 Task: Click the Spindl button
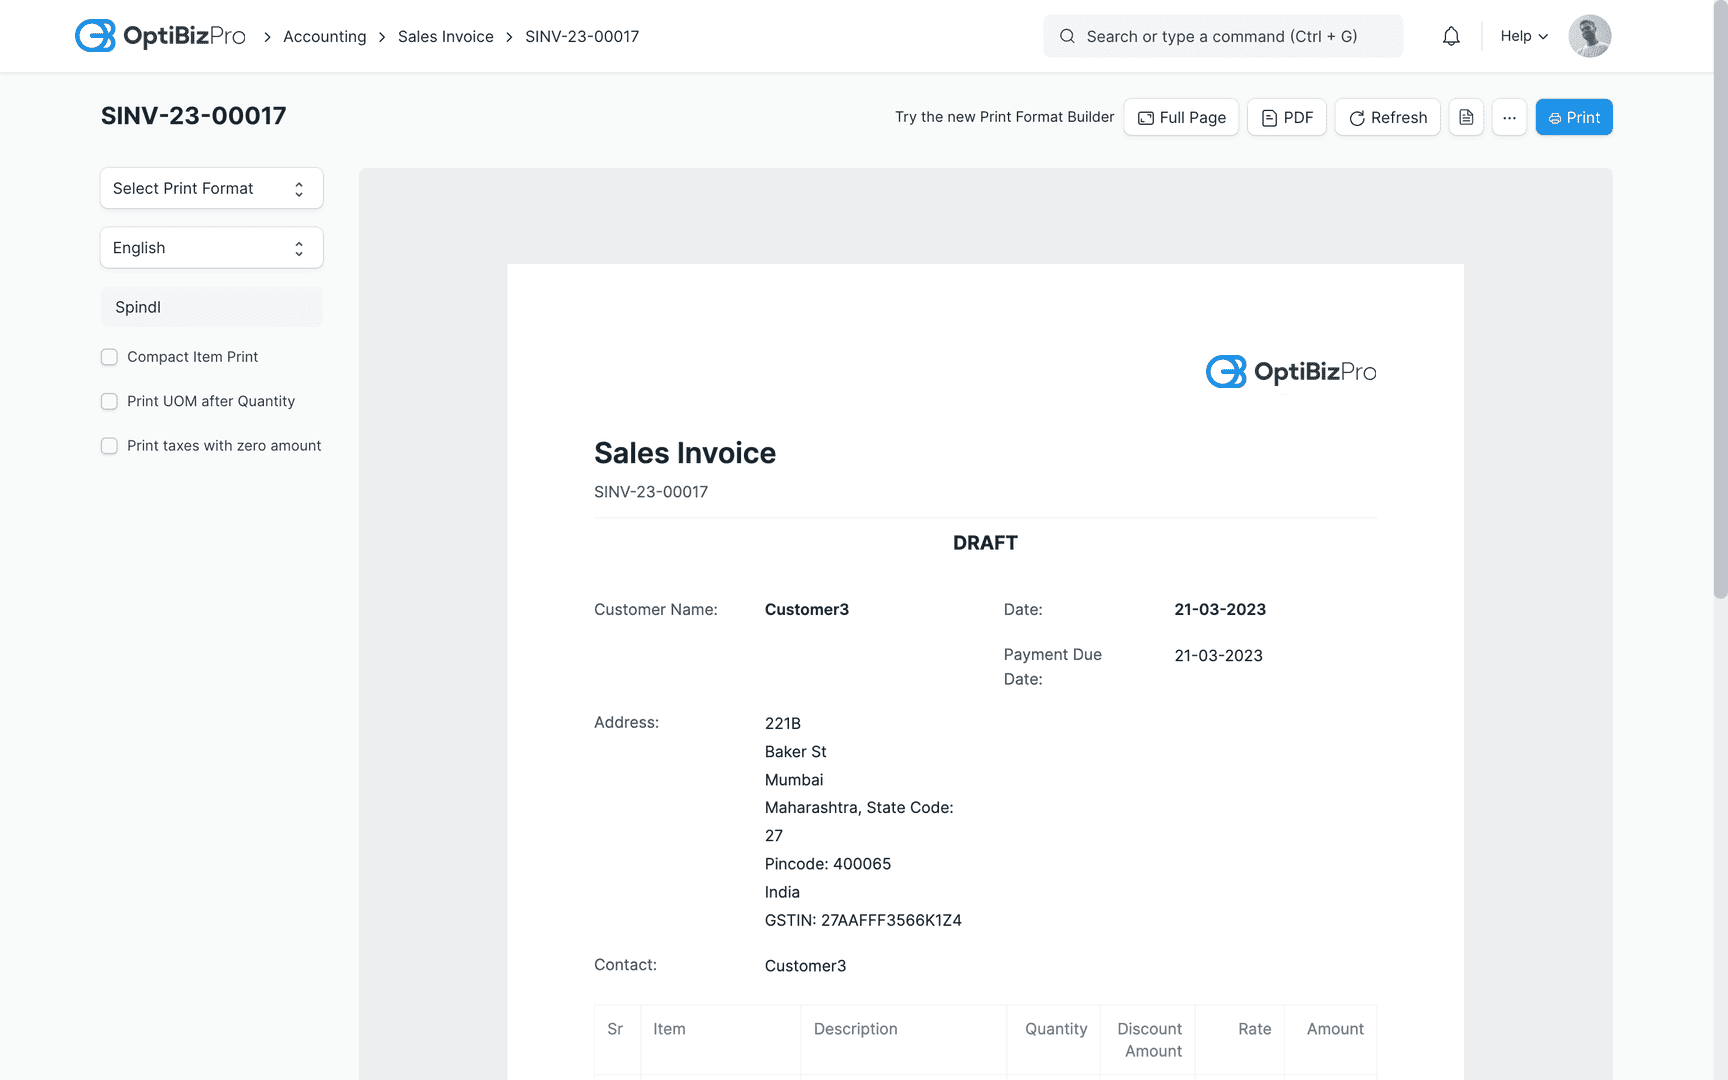click(211, 307)
